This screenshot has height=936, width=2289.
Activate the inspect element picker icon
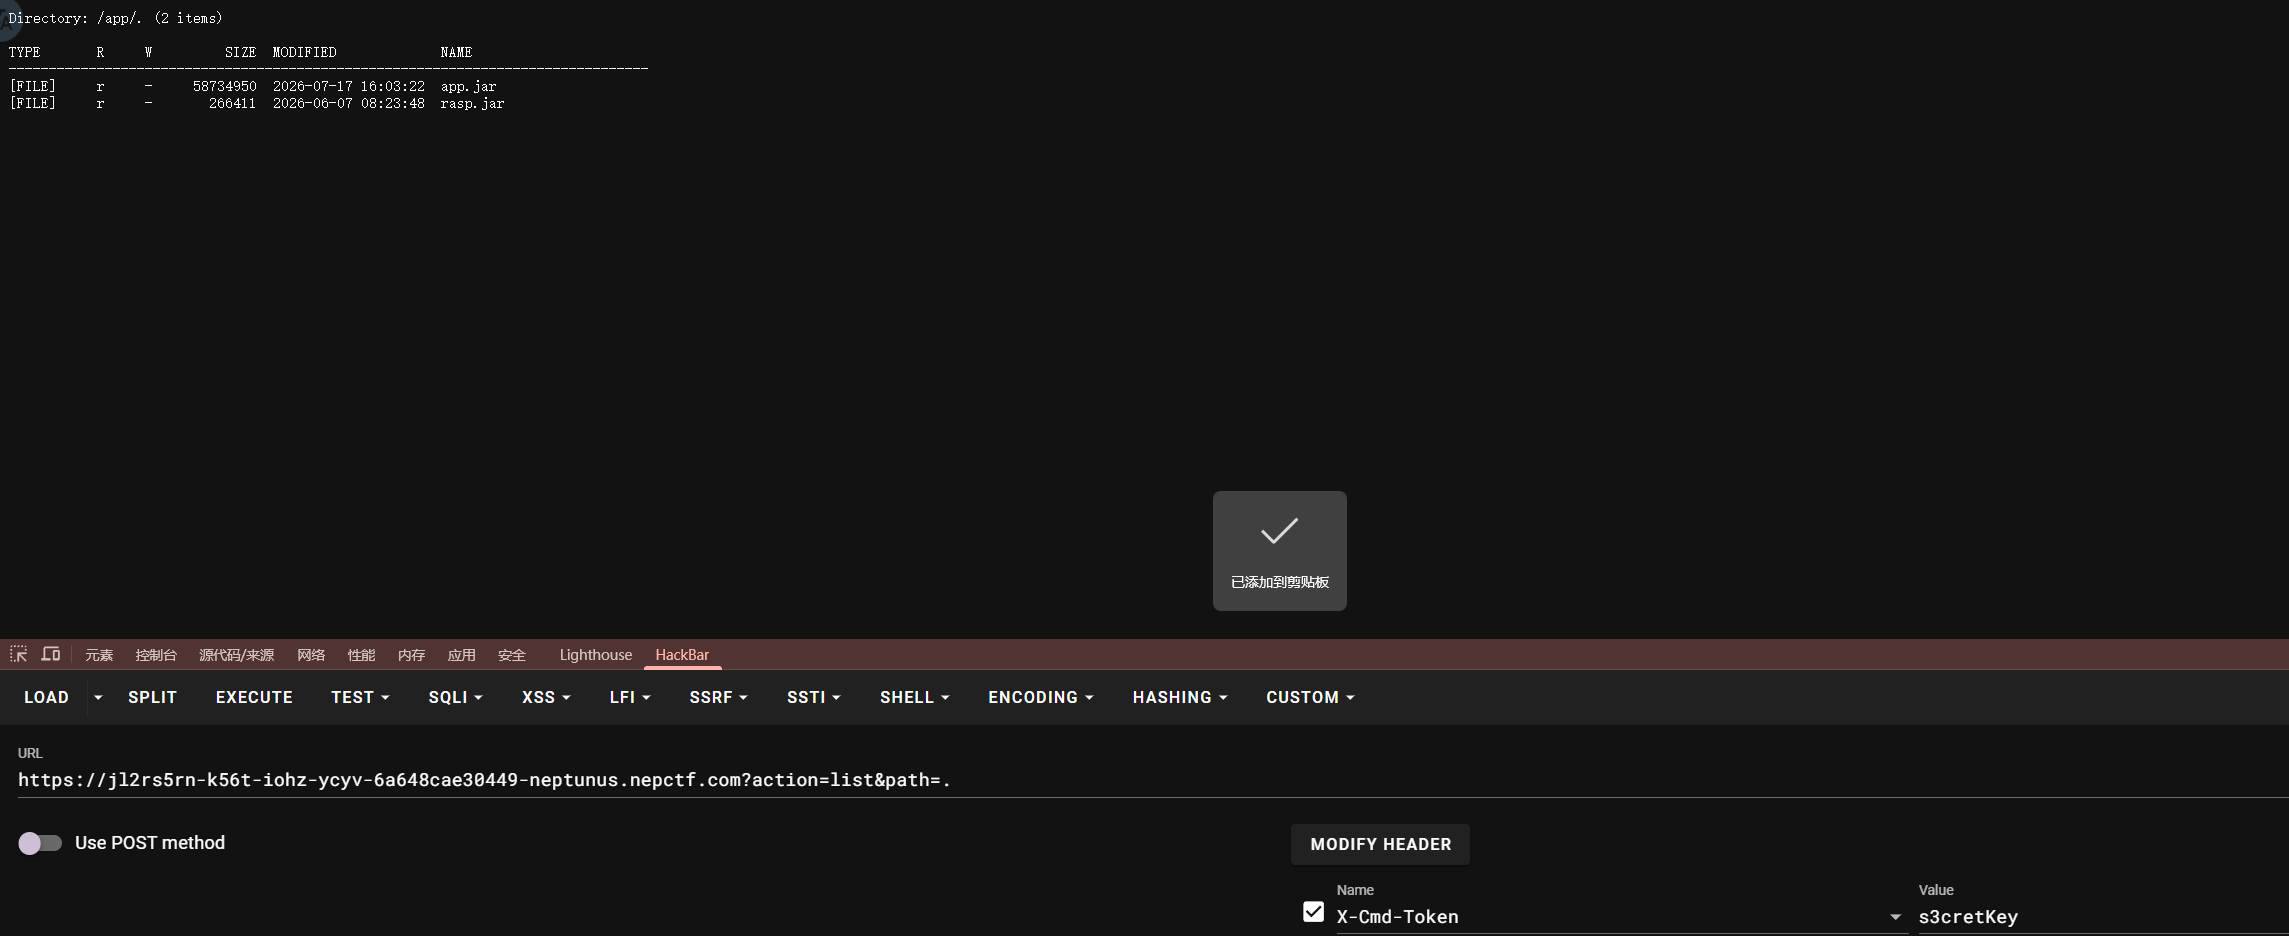point(18,654)
